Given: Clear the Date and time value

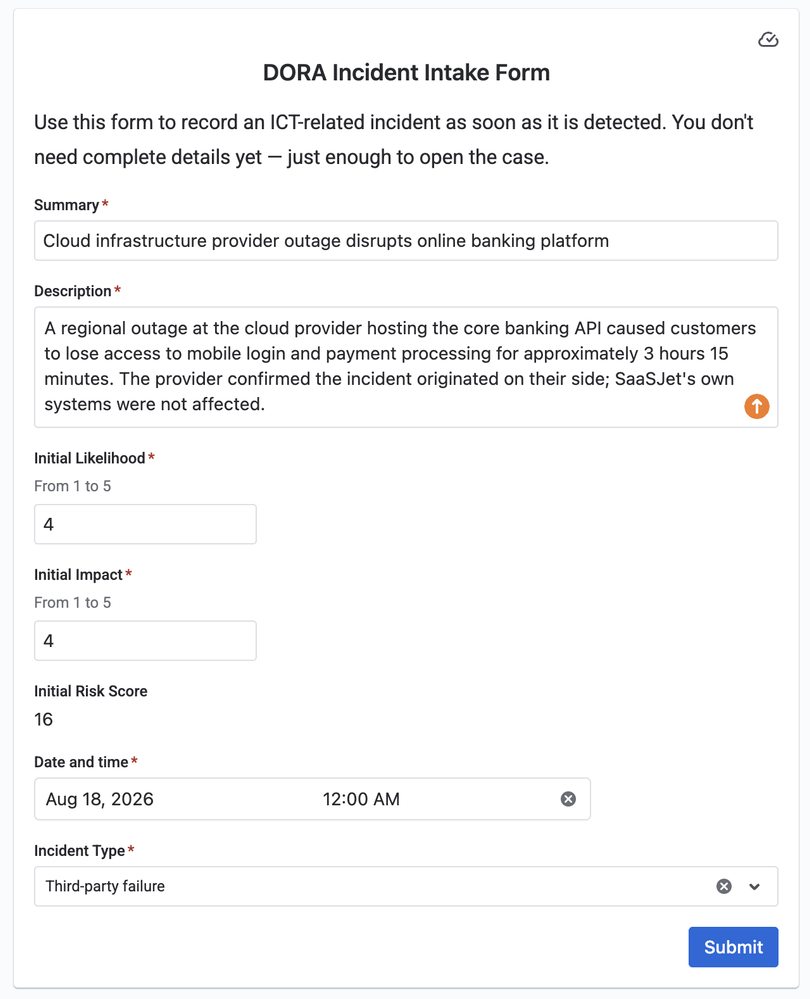Looking at the screenshot, I should pyautogui.click(x=568, y=798).
